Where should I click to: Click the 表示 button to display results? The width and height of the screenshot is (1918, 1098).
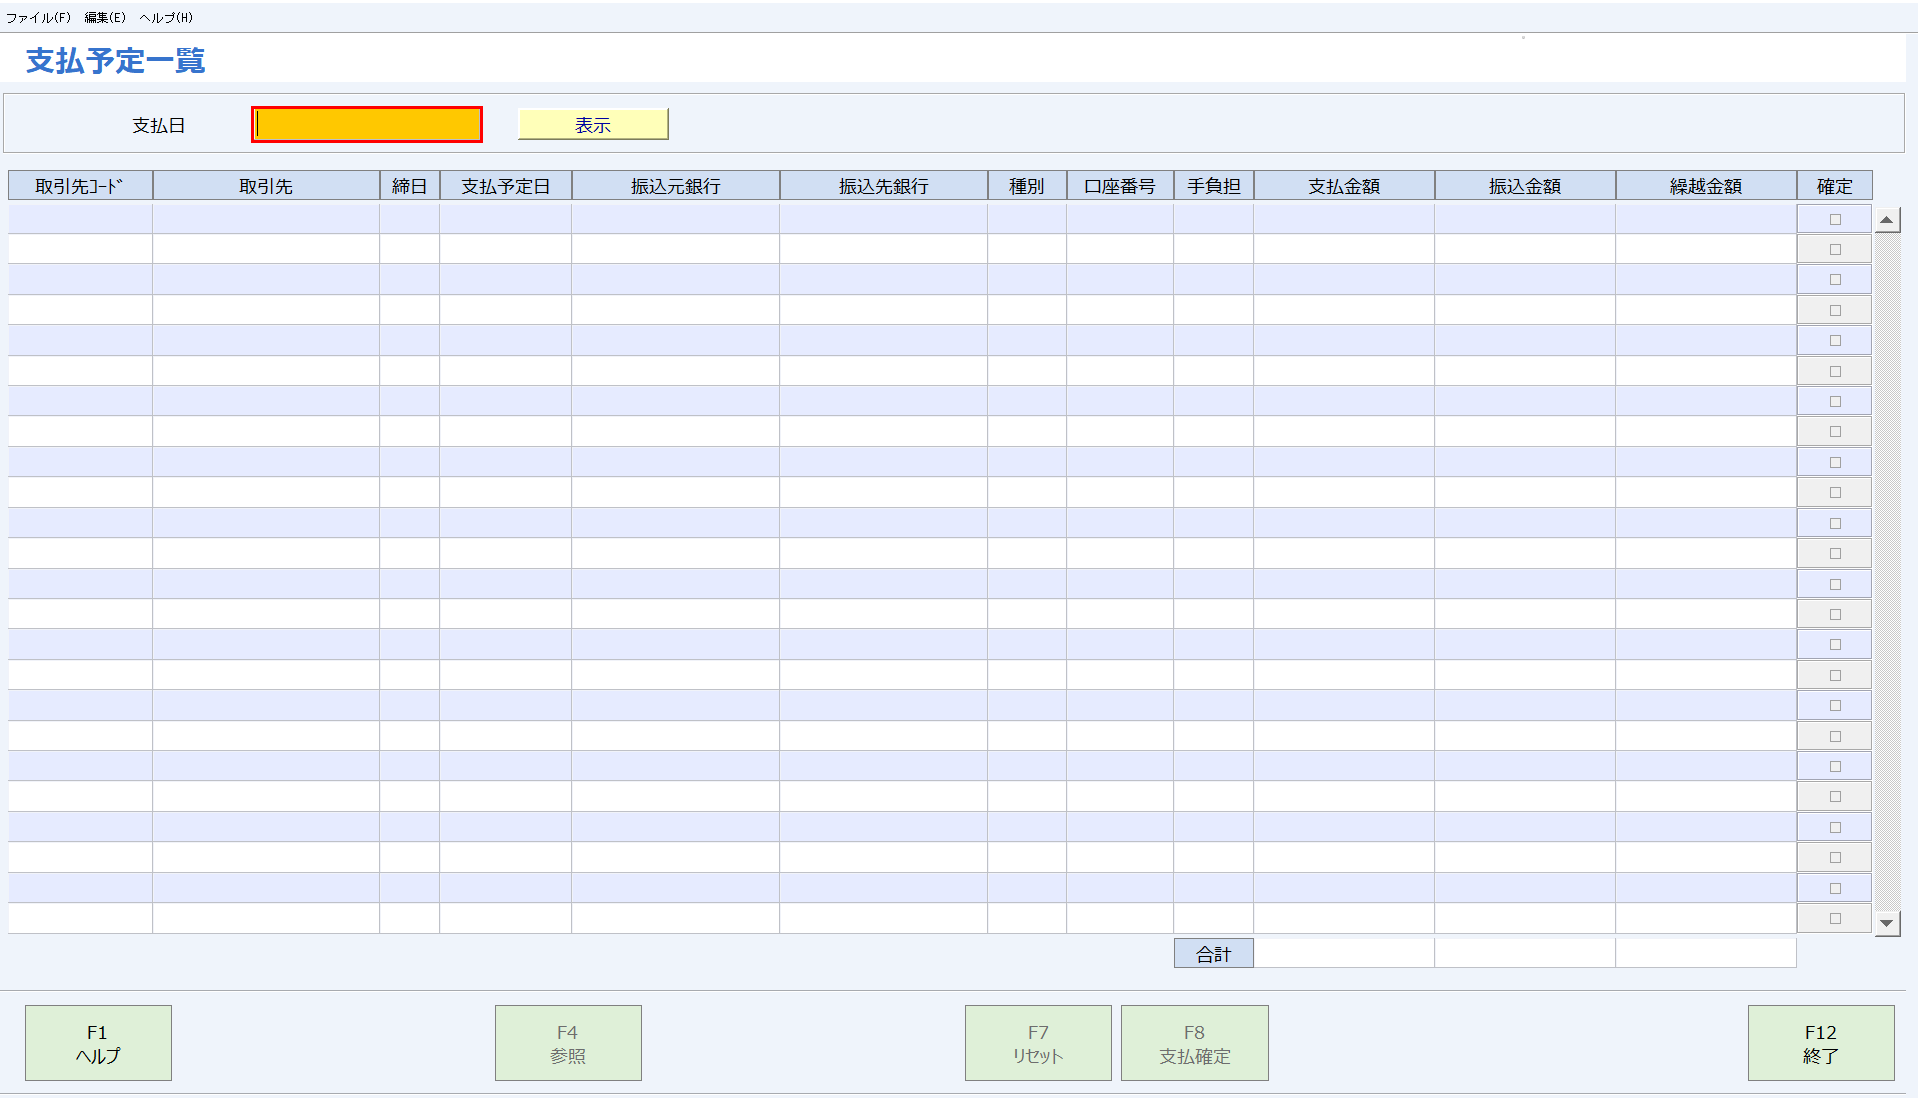pos(591,123)
